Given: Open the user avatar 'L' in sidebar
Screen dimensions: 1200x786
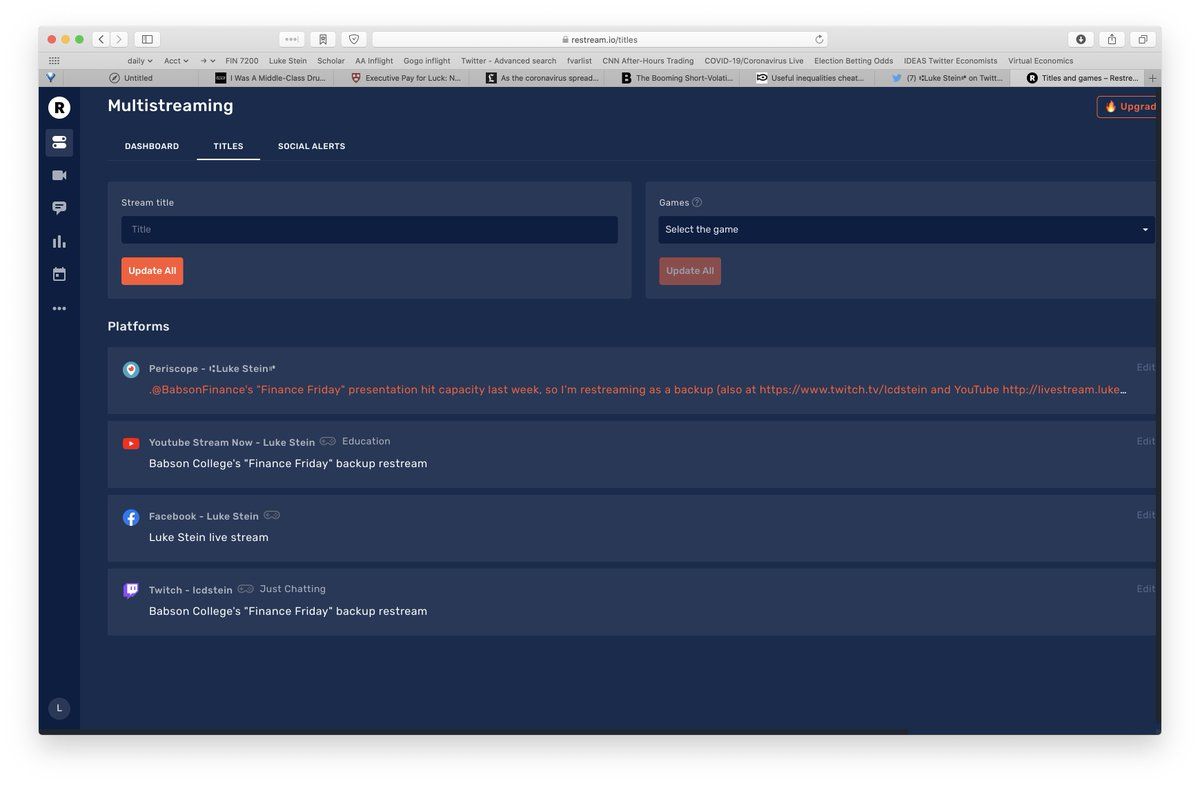Looking at the screenshot, I should tap(59, 708).
